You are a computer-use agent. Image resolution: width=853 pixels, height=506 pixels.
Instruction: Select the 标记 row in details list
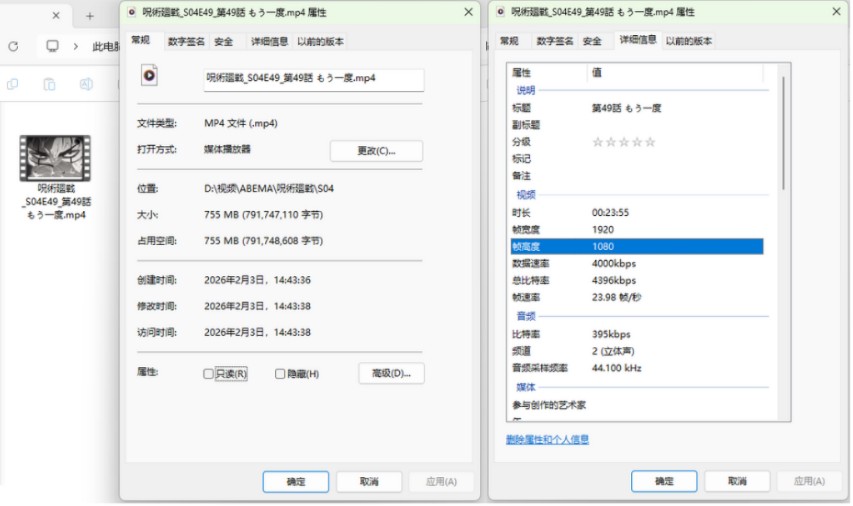[x=637, y=159]
